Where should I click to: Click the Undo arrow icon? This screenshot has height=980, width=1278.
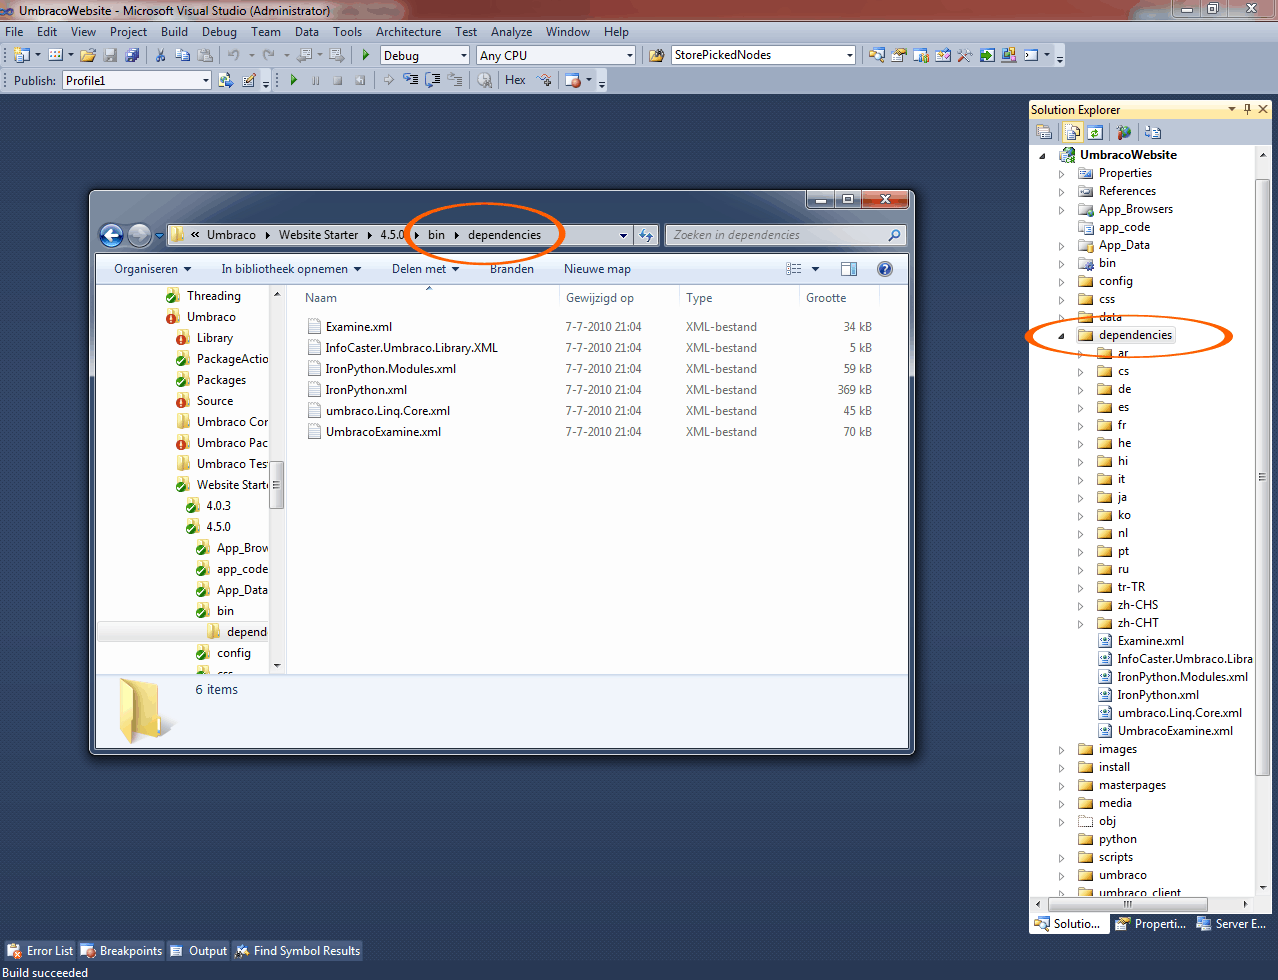[x=233, y=55]
